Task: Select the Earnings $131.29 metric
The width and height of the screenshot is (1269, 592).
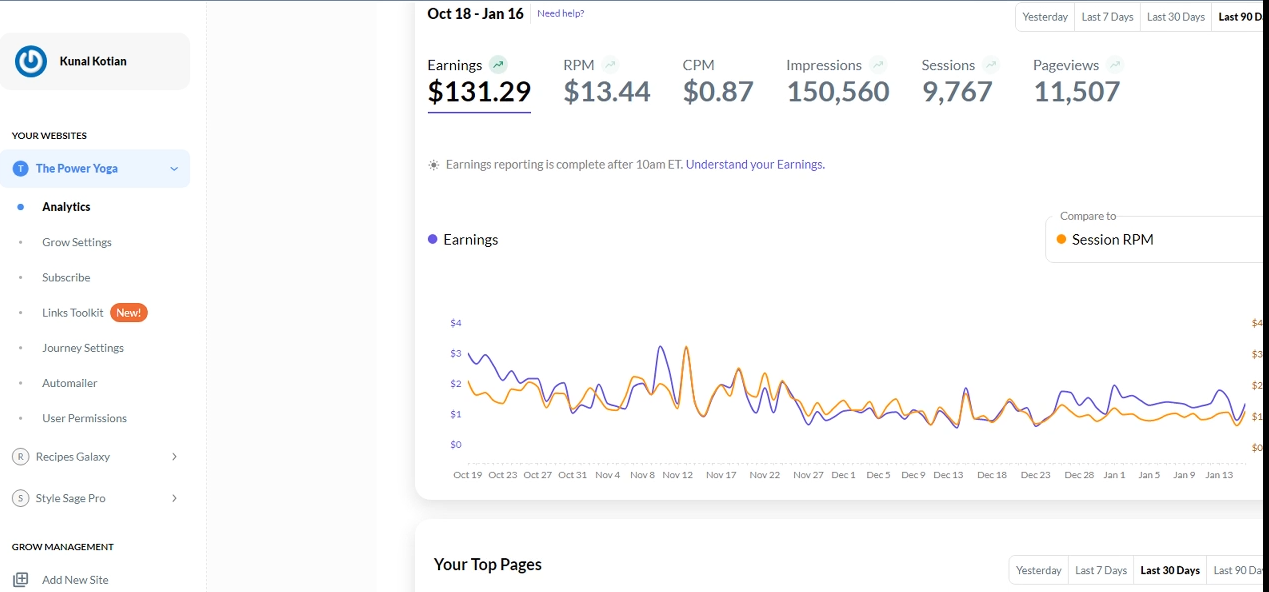Action: tap(479, 82)
